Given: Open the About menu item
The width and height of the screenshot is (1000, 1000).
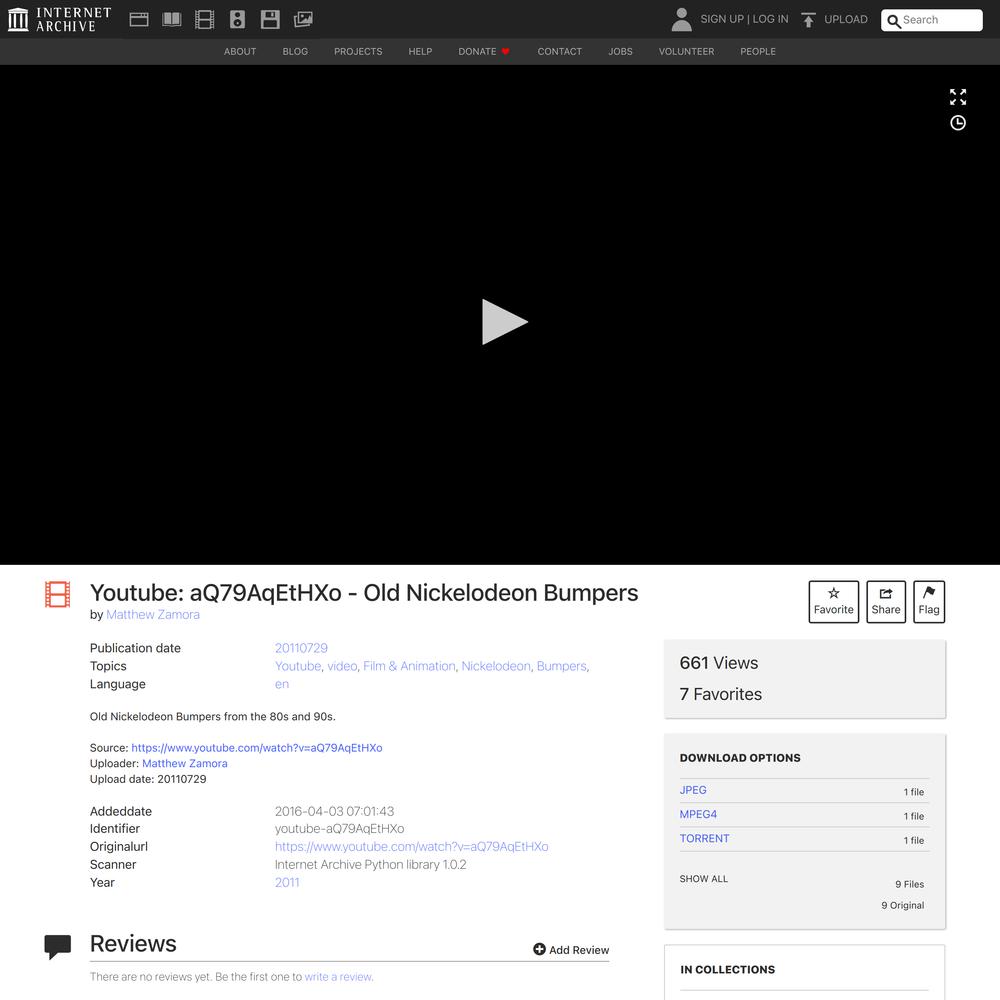Looking at the screenshot, I should pos(240,52).
